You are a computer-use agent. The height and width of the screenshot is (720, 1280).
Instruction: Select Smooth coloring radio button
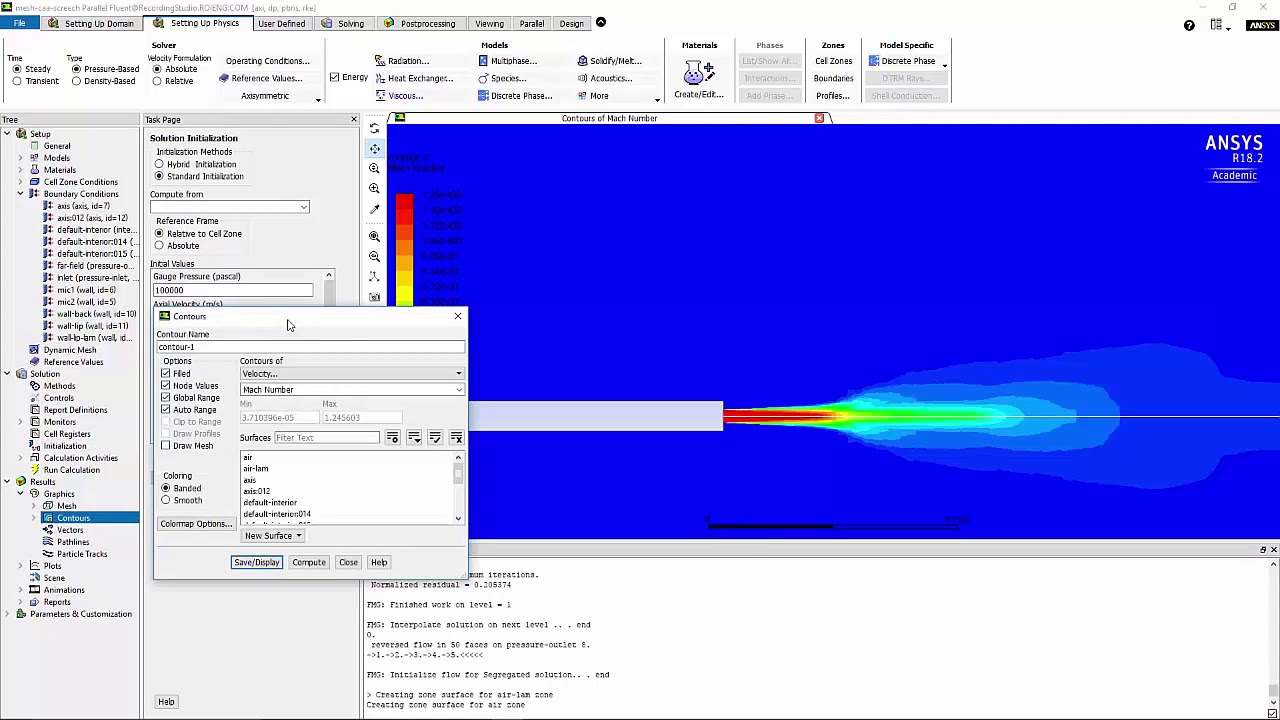166,500
